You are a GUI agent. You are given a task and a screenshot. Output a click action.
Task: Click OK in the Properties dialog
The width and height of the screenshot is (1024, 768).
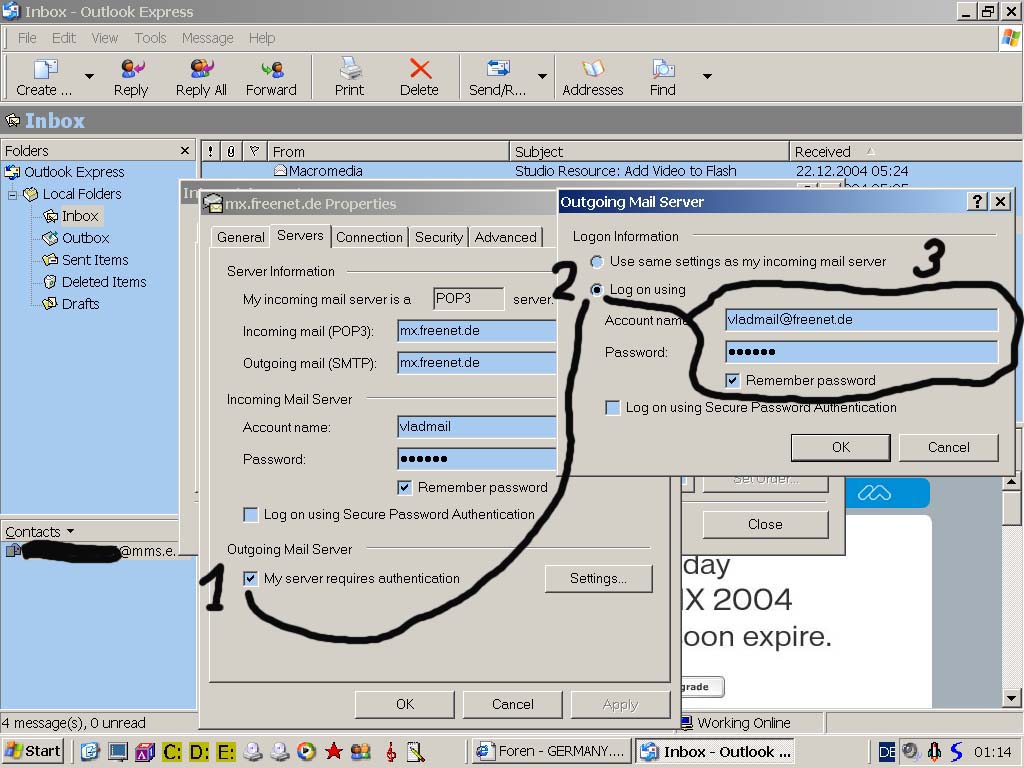click(405, 704)
